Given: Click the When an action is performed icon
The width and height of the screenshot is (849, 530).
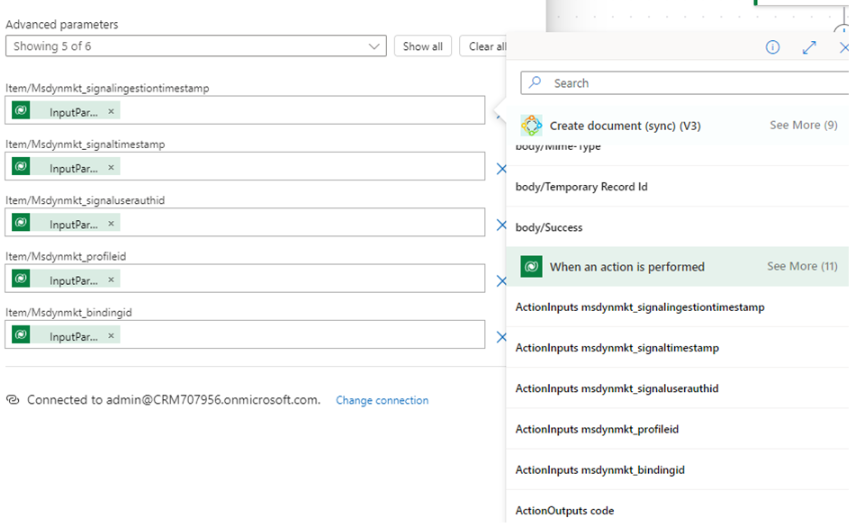Looking at the screenshot, I should (x=531, y=266).
